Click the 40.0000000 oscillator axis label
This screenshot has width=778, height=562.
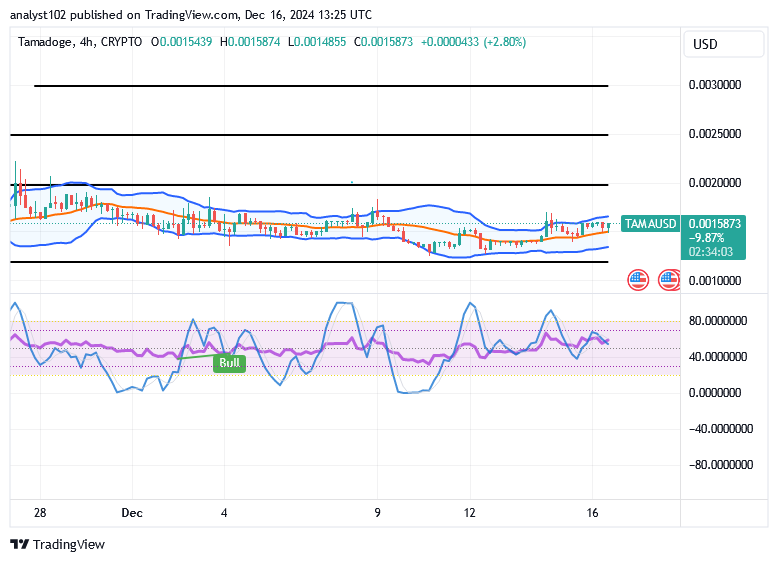pyautogui.click(x=718, y=357)
